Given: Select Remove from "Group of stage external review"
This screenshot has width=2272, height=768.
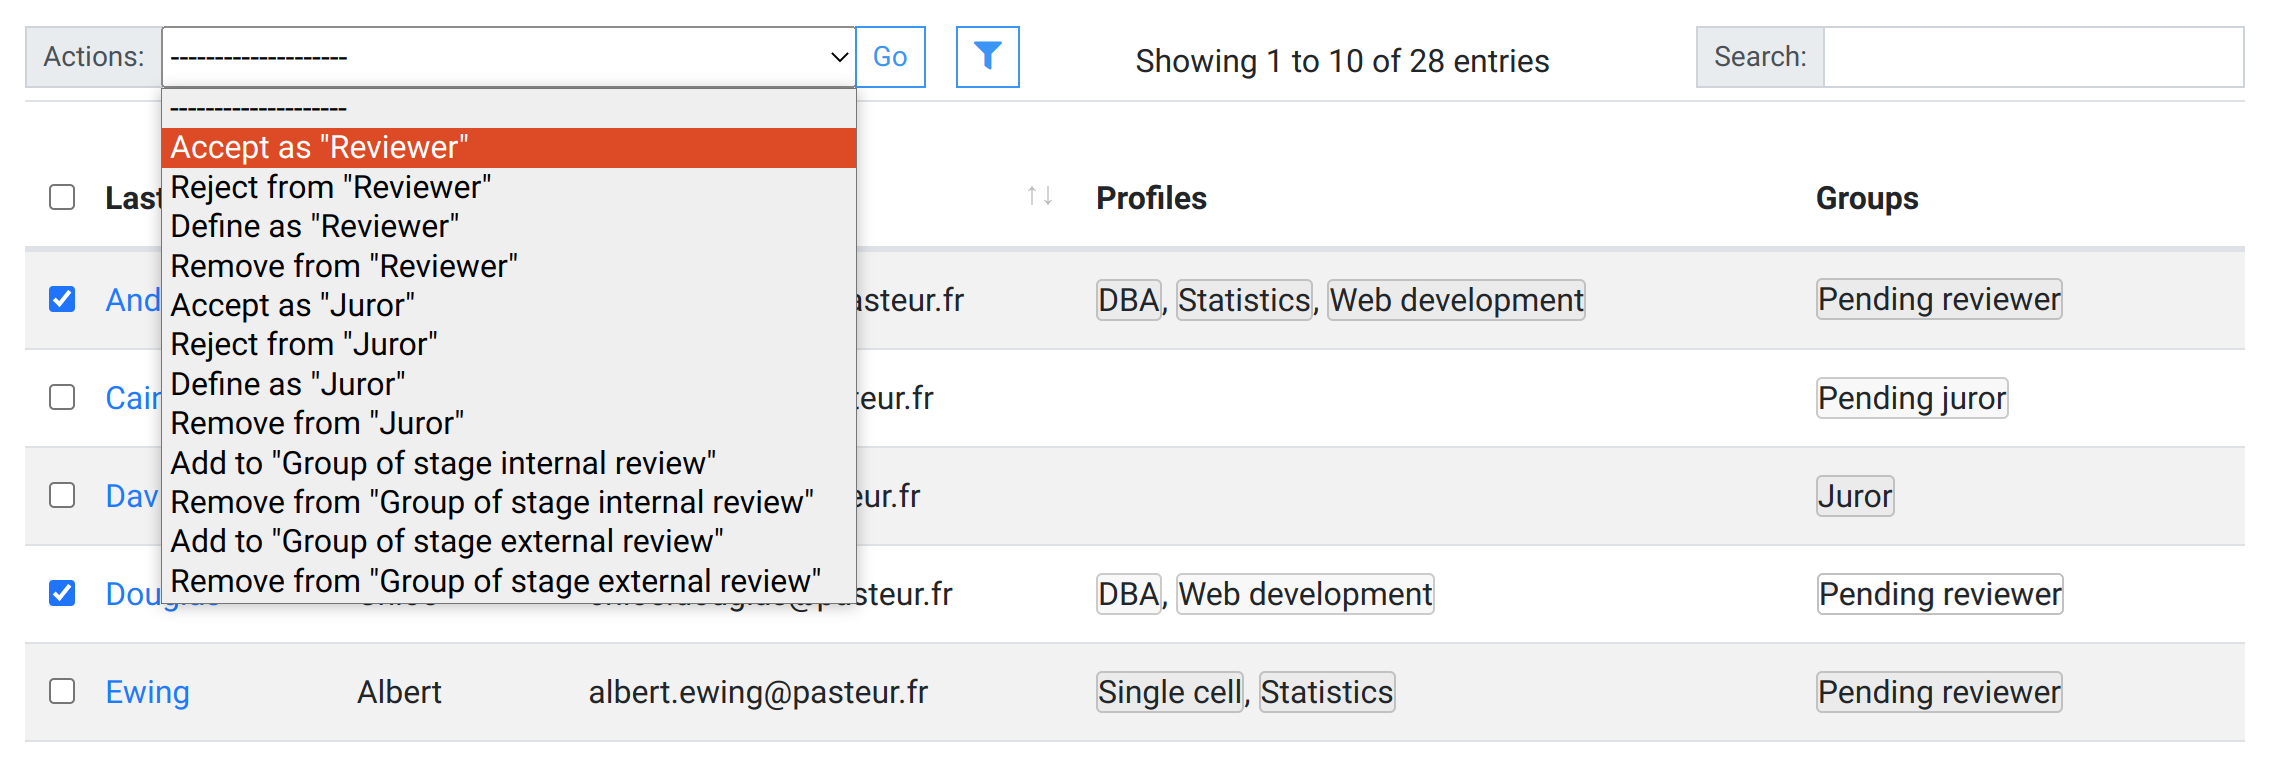Looking at the screenshot, I should [x=495, y=581].
